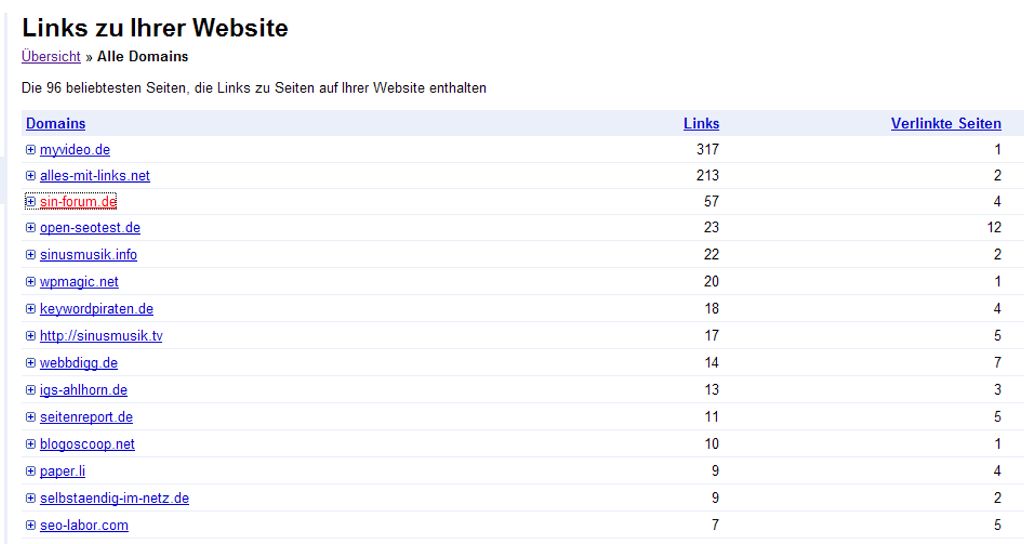
Task: Expand the alles-mit-links.net row
Action: point(31,176)
